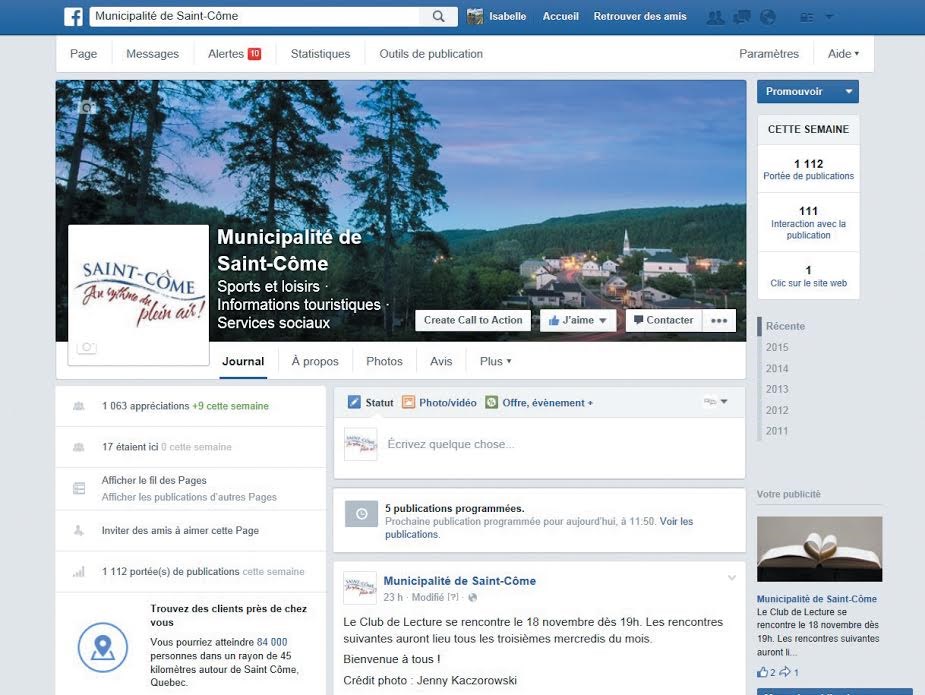925x695 pixels.
Task: Open messages chat icon in top bar
Action: click(x=742, y=17)
